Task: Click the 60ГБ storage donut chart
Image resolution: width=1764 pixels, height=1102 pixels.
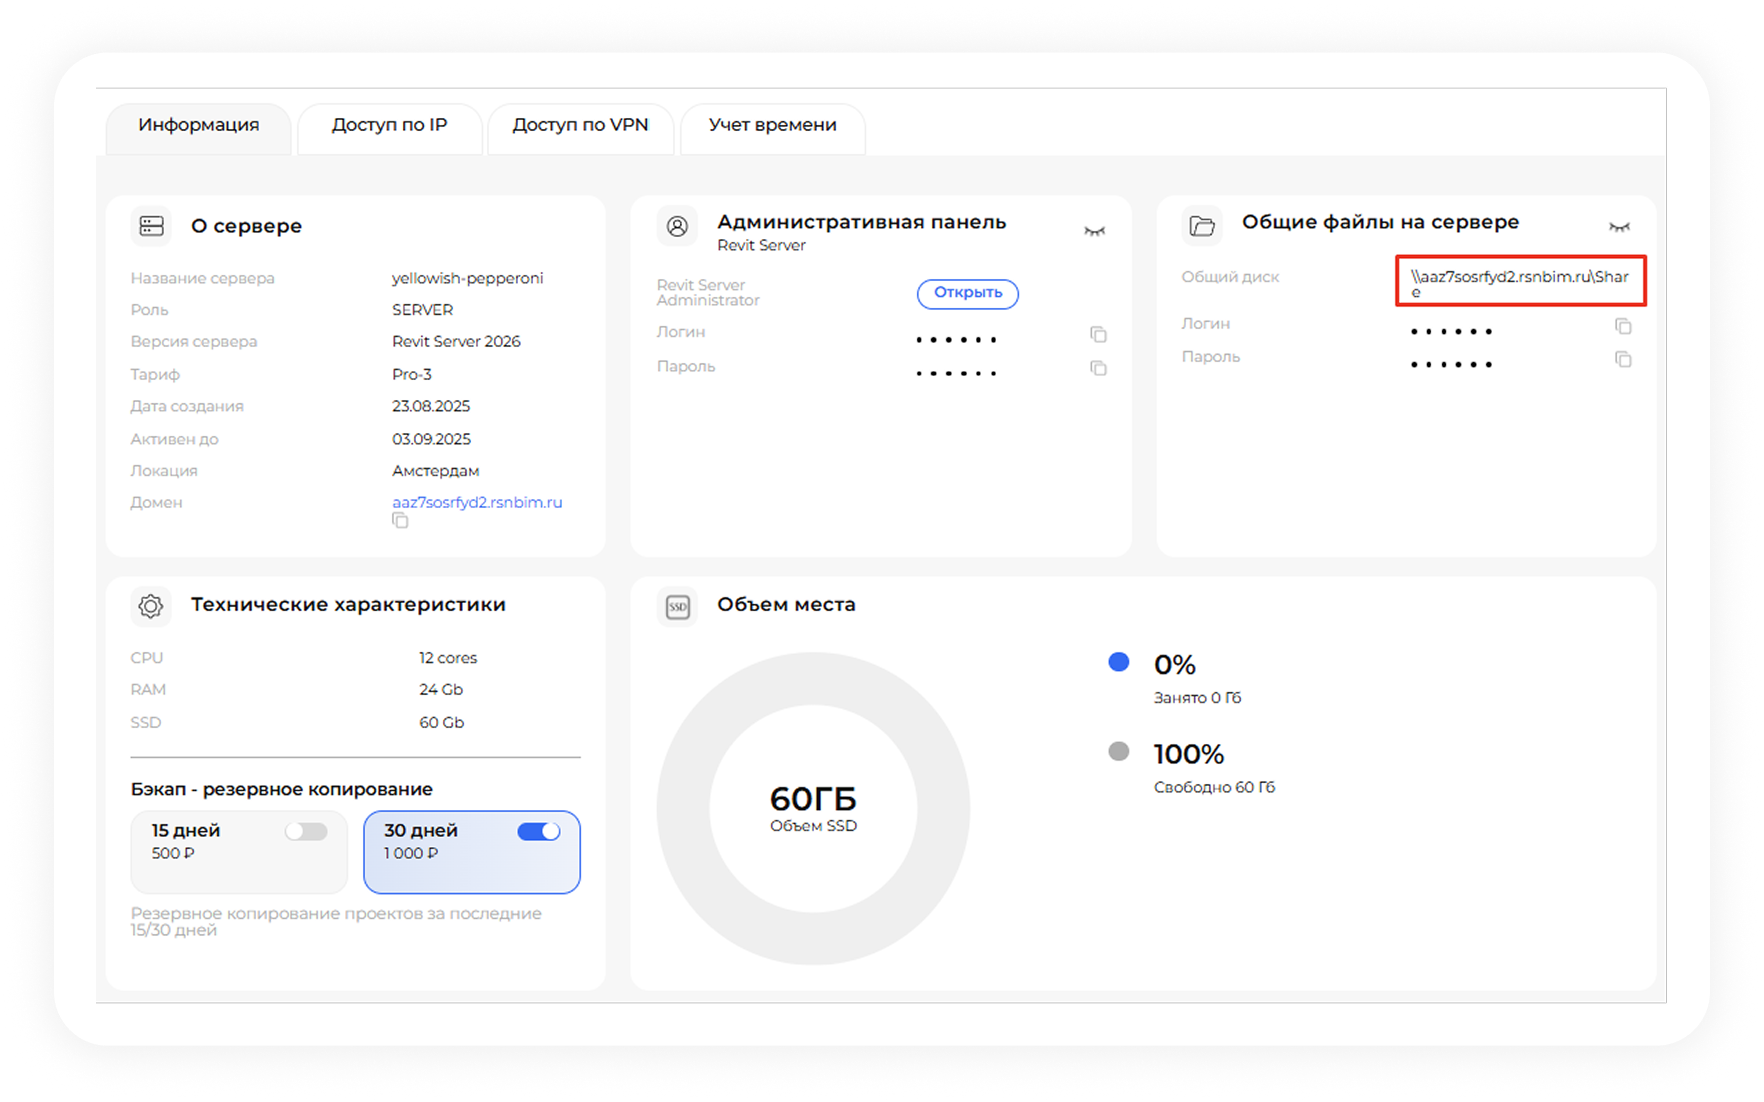Action: coord(813,807)
